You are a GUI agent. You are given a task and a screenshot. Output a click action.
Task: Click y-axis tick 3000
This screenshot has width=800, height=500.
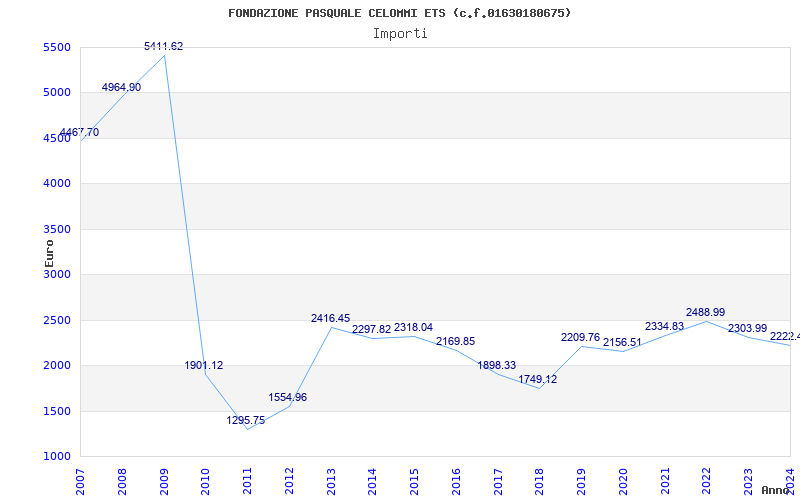coord(55,274)
